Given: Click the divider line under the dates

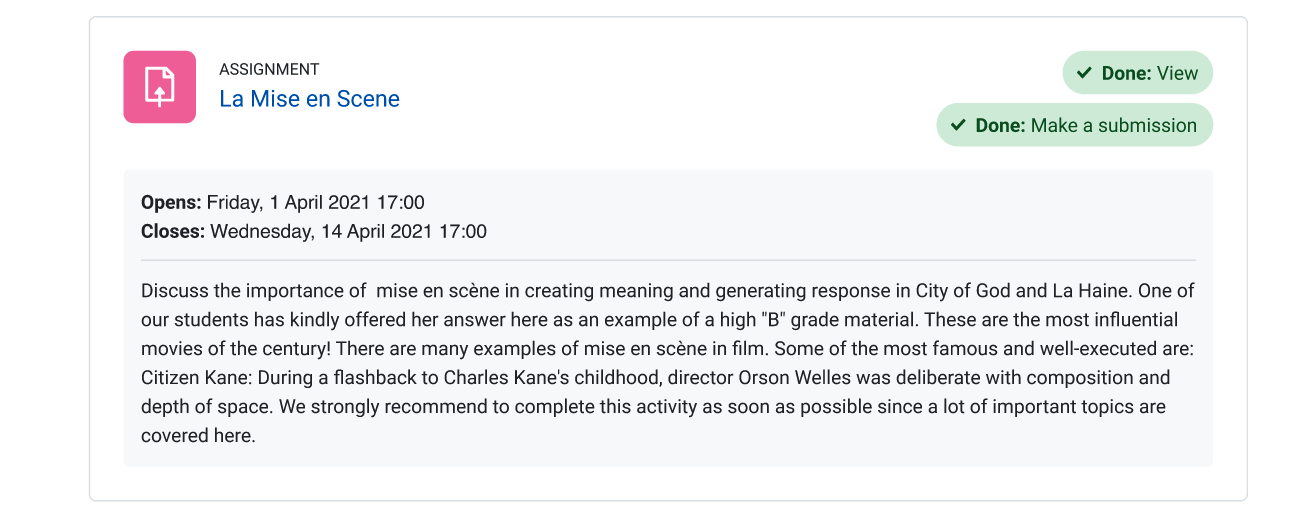Looking at the screenshot, I should 668,260.
